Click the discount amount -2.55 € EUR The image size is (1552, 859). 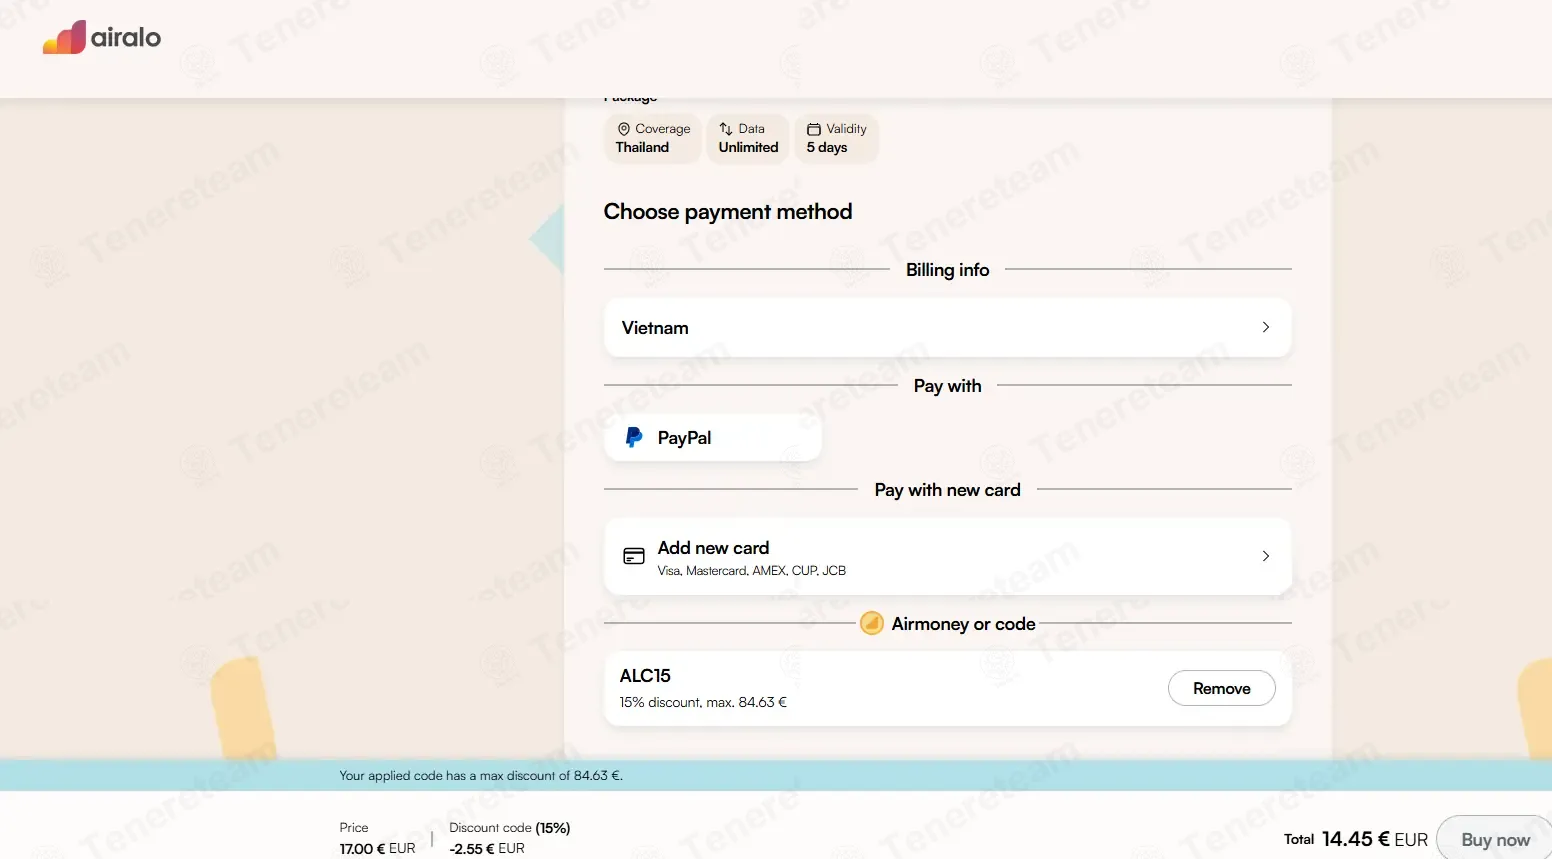coord(487,848)
